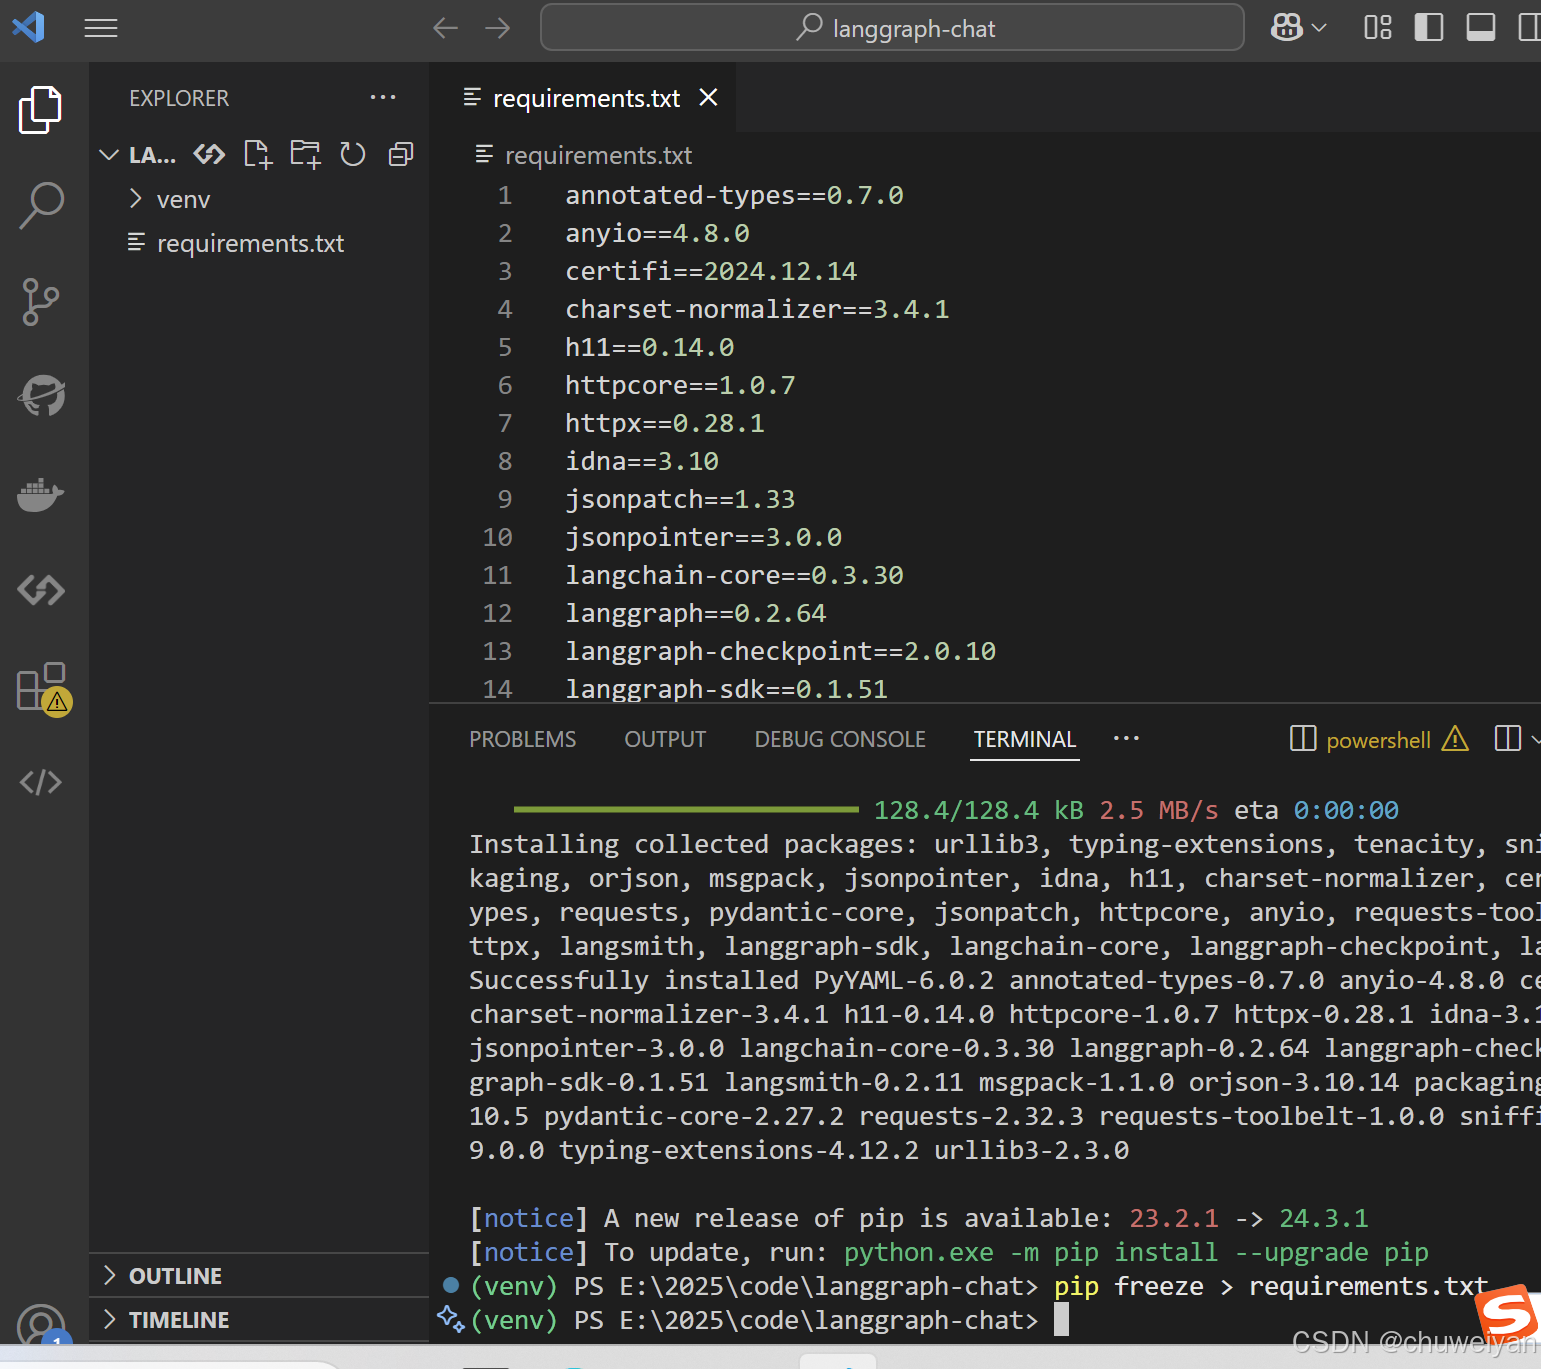
Task: Open the terminal profile dropdown
Action: (x=1534, y=738)
